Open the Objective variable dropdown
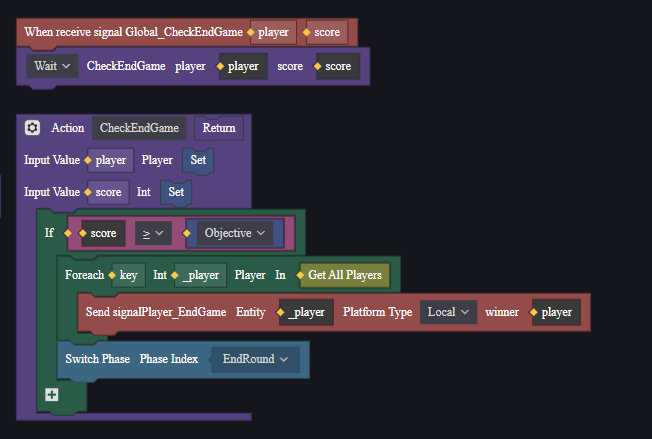The height and width of the screenshot is (439, 652). tap(235, 233)
